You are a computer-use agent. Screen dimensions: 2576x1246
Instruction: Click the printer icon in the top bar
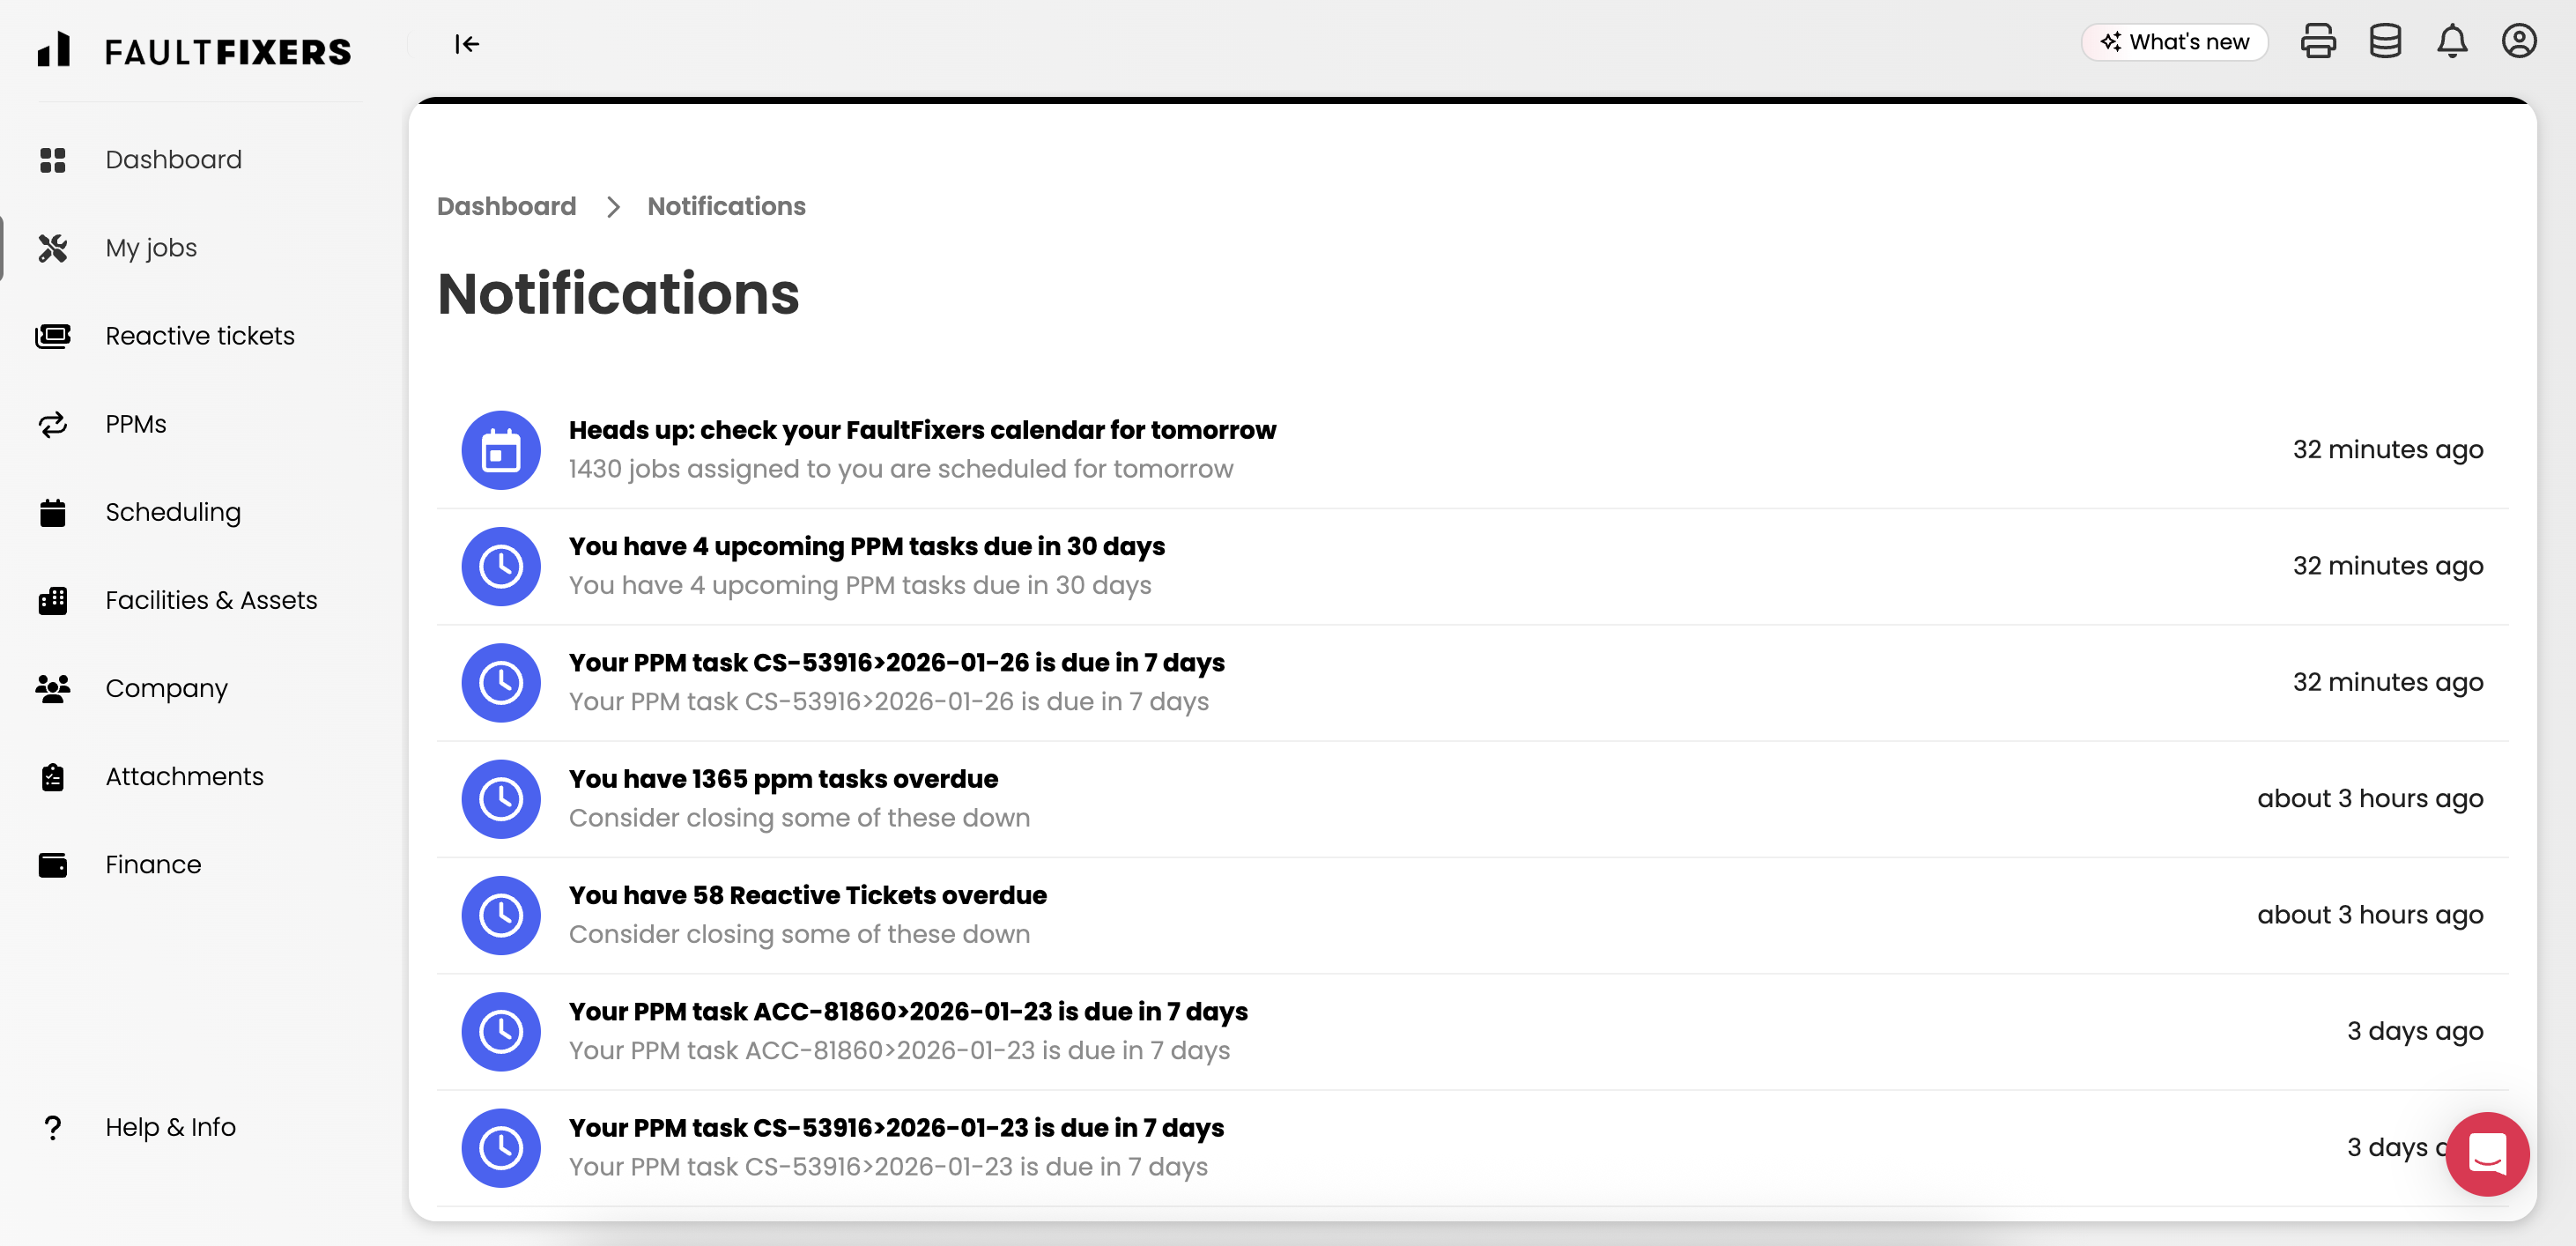2319,41
